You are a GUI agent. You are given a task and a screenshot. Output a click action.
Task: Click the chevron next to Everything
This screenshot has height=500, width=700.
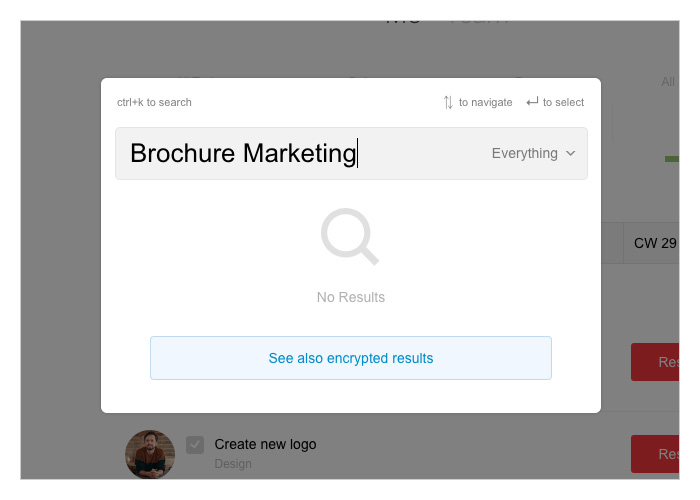(x=570, y=153)
